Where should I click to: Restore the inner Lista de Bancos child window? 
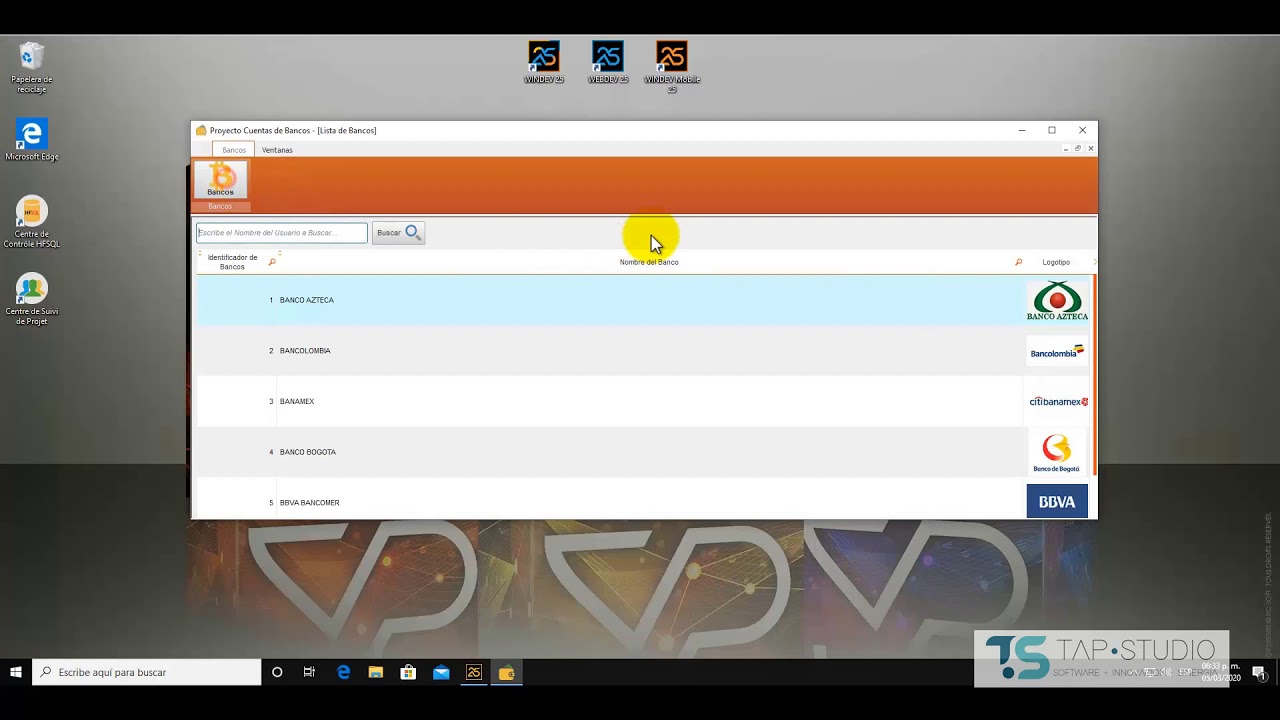(x=1078, y=148)
